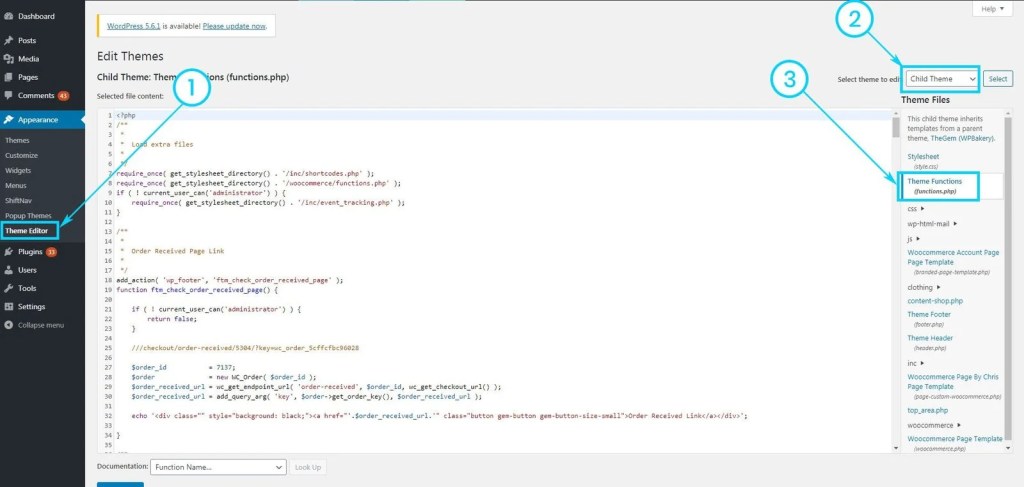
Task: Click the Posts pin icon
Action: tap(8, 40)
